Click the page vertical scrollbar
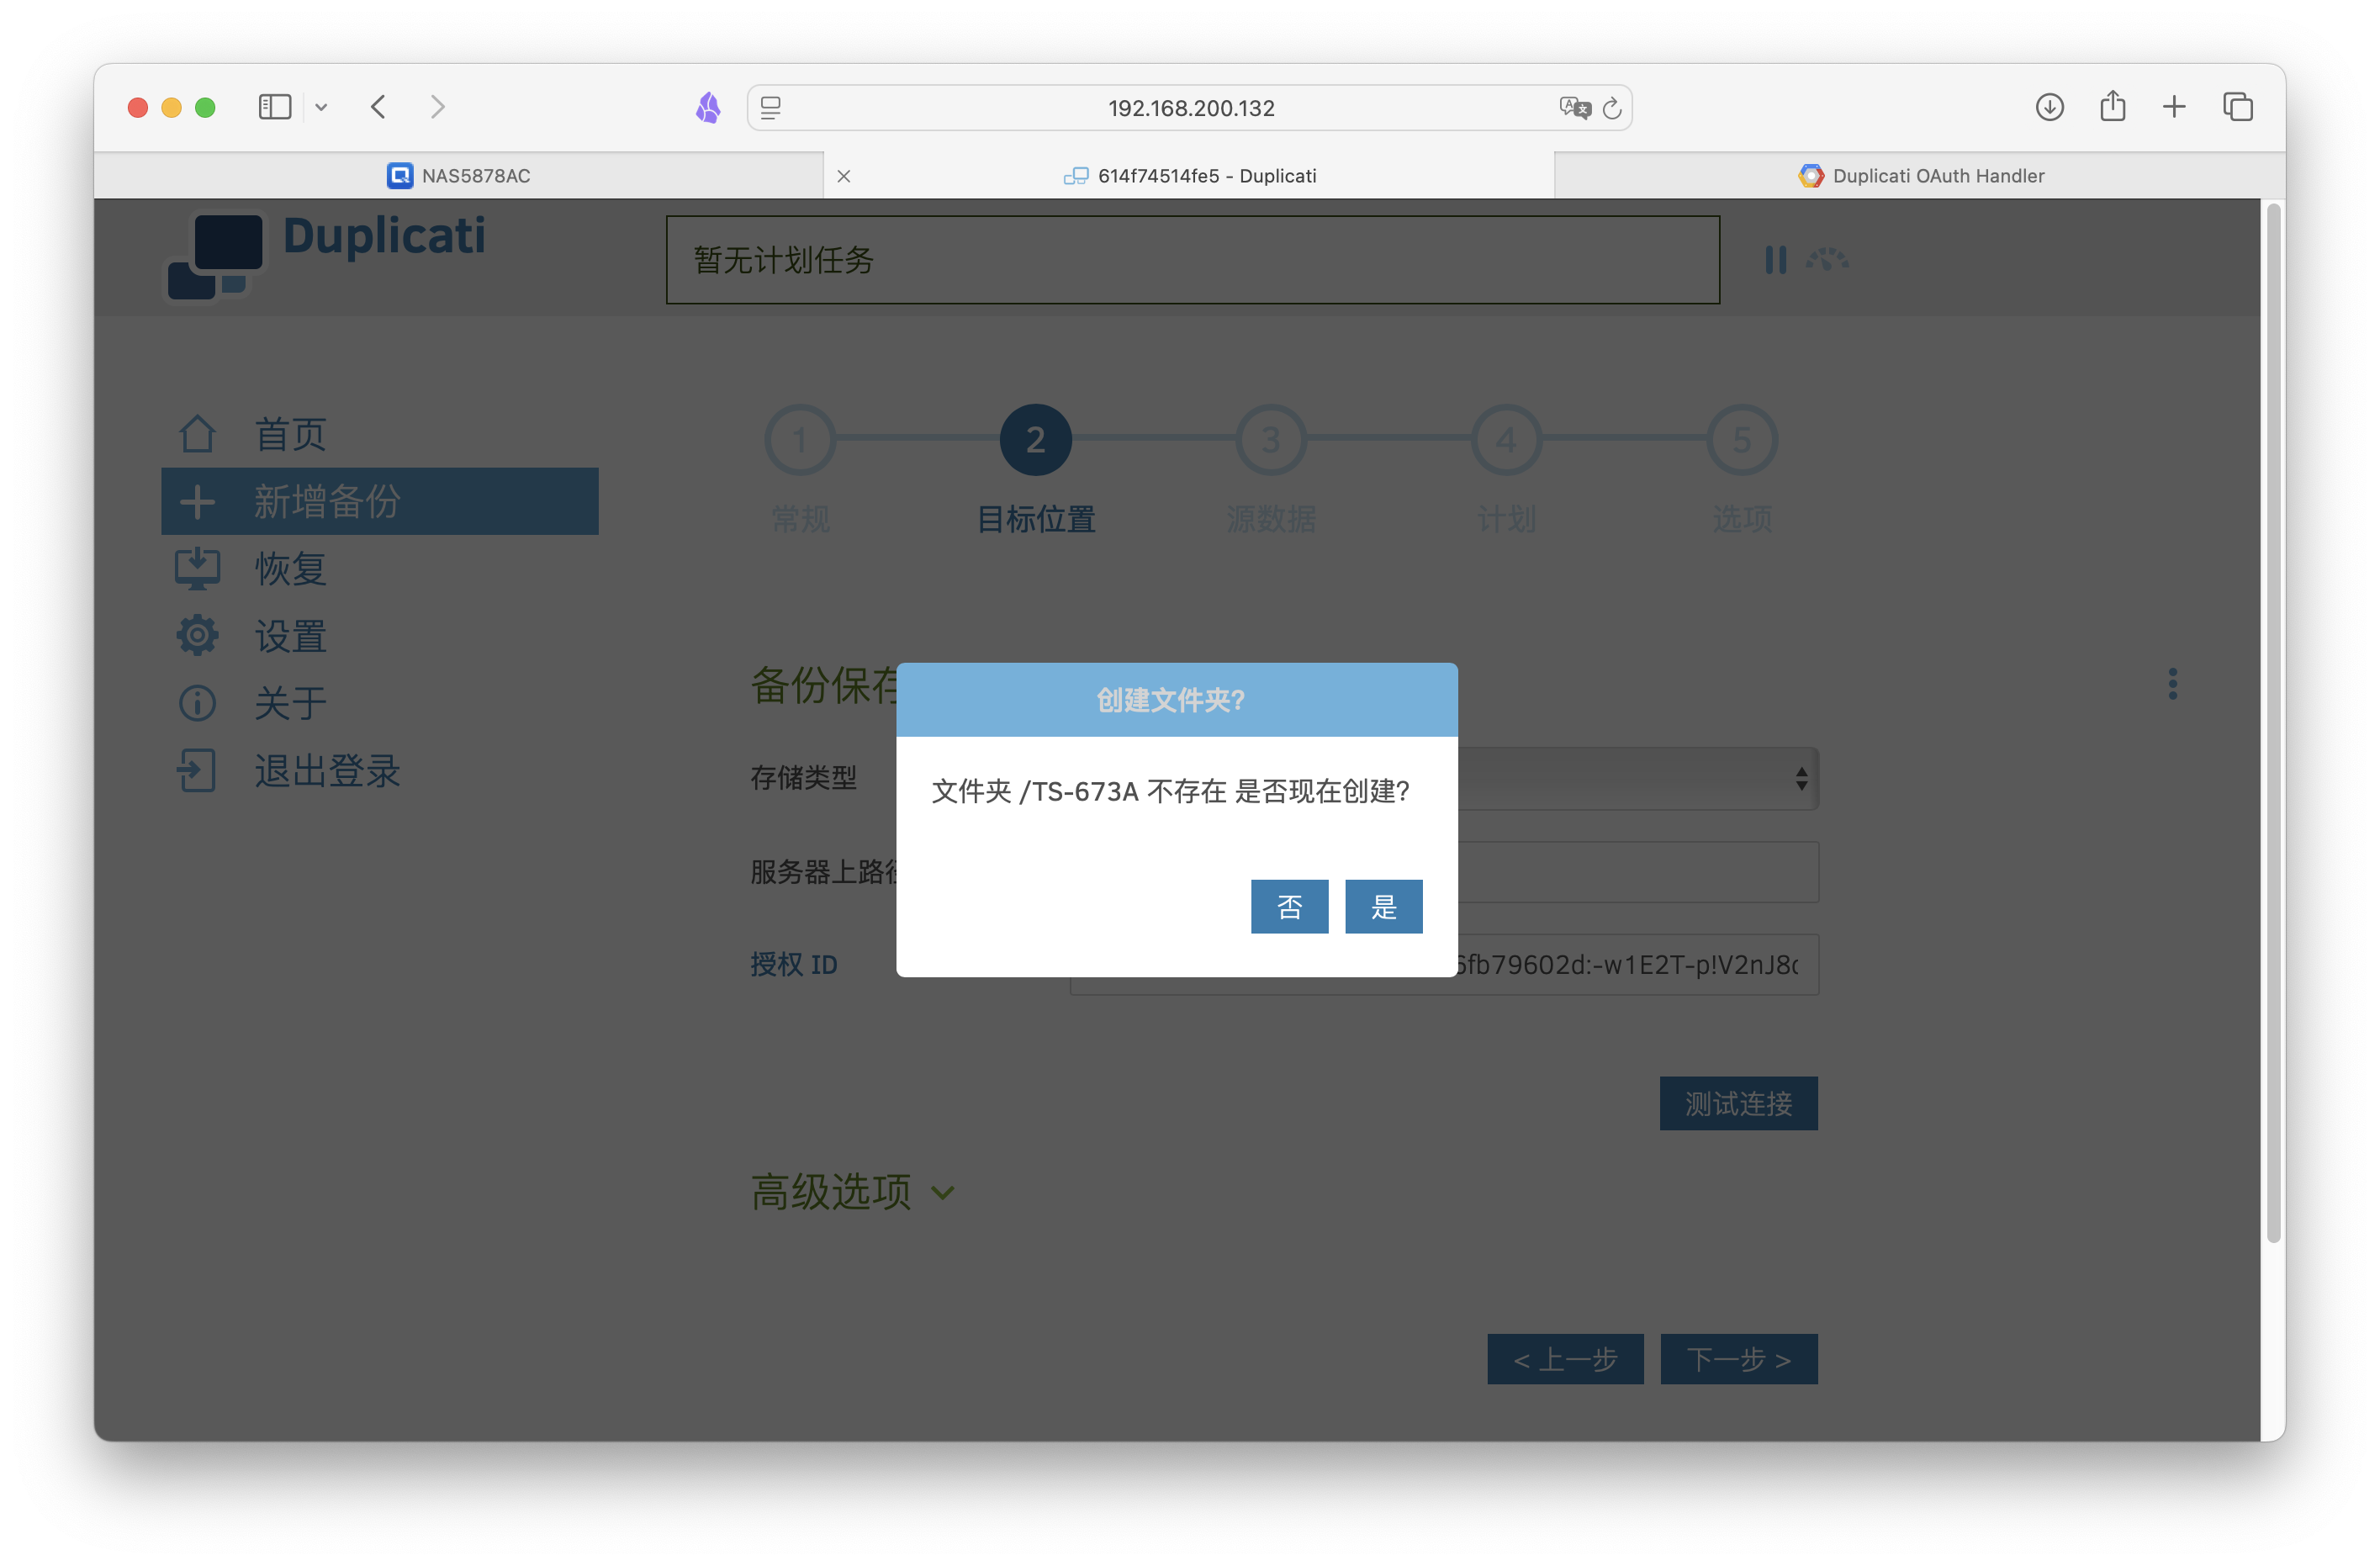This screenshot has height=1566, width=2380. (x=2273, y=723)
